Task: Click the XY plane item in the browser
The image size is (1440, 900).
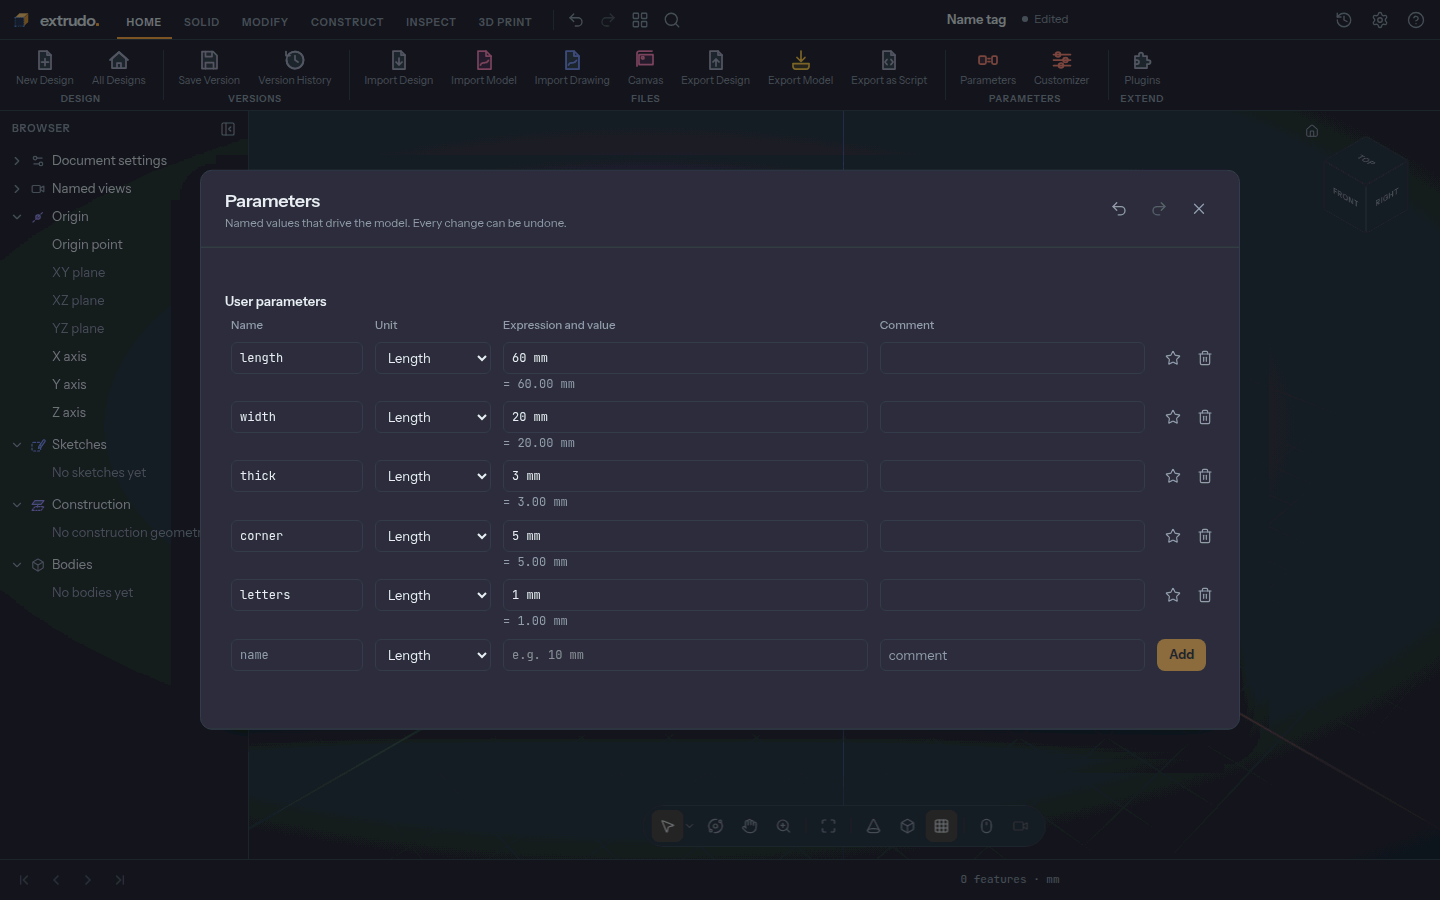Action: point(78,272)
